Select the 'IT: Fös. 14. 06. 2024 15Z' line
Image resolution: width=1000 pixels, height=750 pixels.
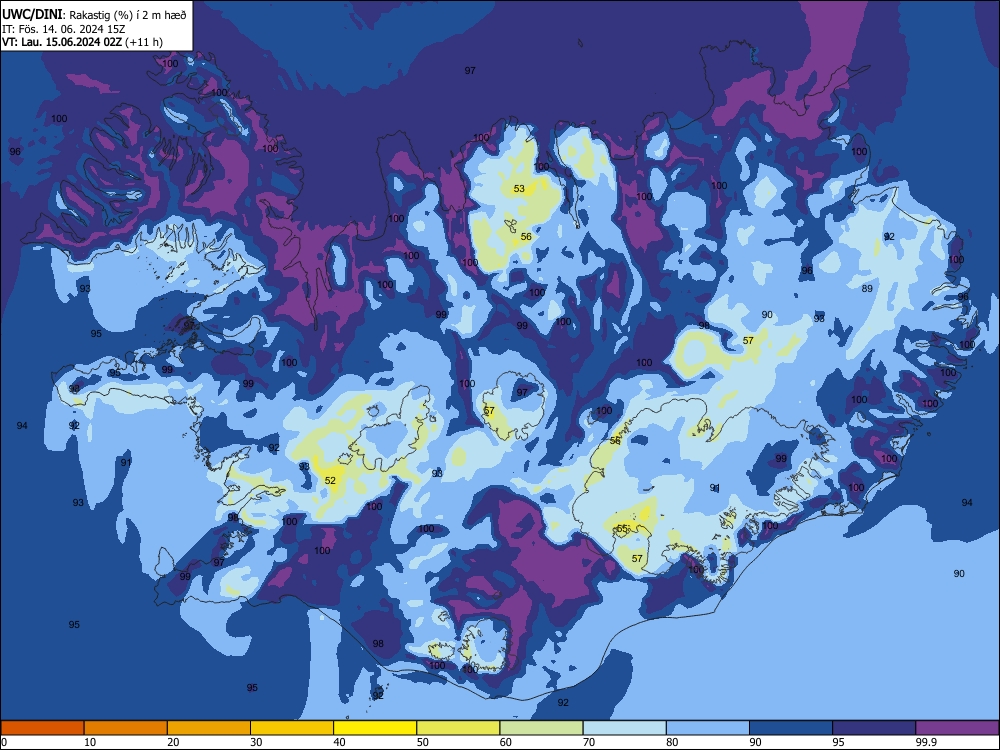coord(64,29)
